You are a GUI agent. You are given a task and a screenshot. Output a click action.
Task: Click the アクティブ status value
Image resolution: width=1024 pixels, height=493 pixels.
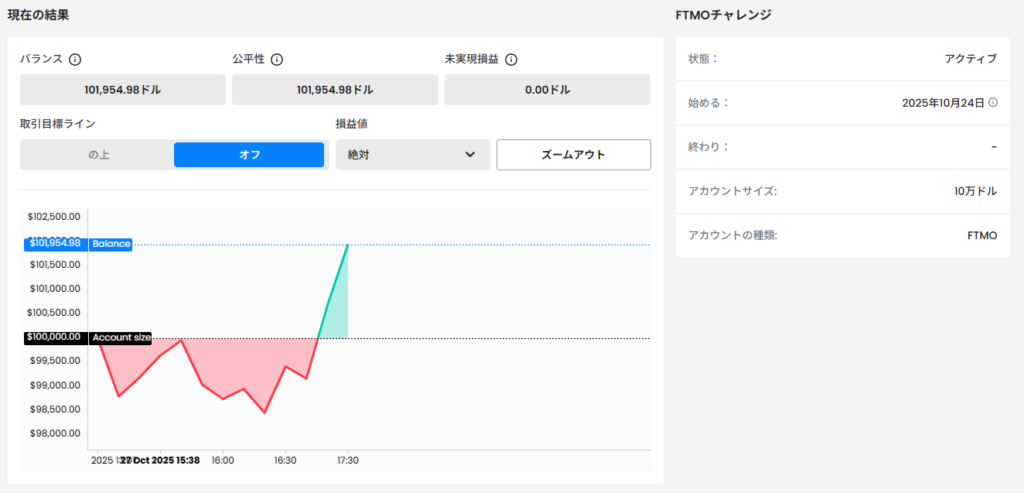point(970,59)
